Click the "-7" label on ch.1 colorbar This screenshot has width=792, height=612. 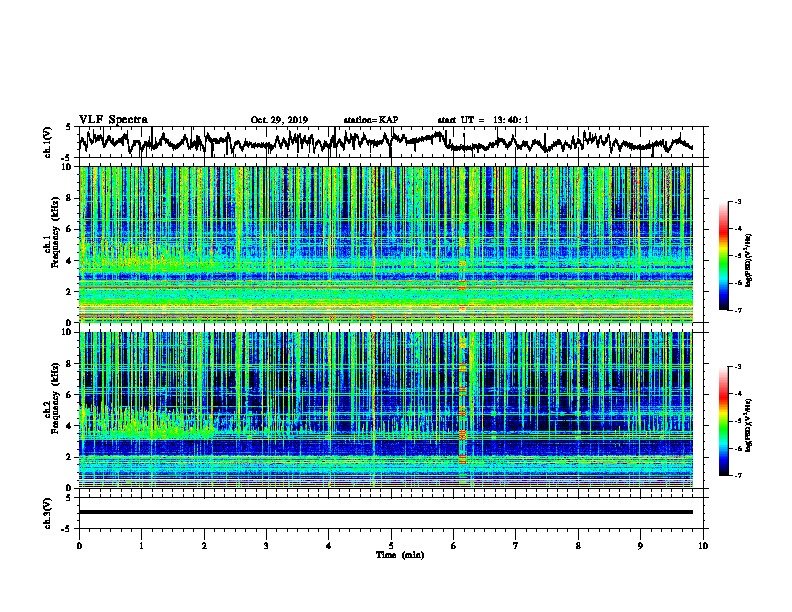click(x=738, y=310)
